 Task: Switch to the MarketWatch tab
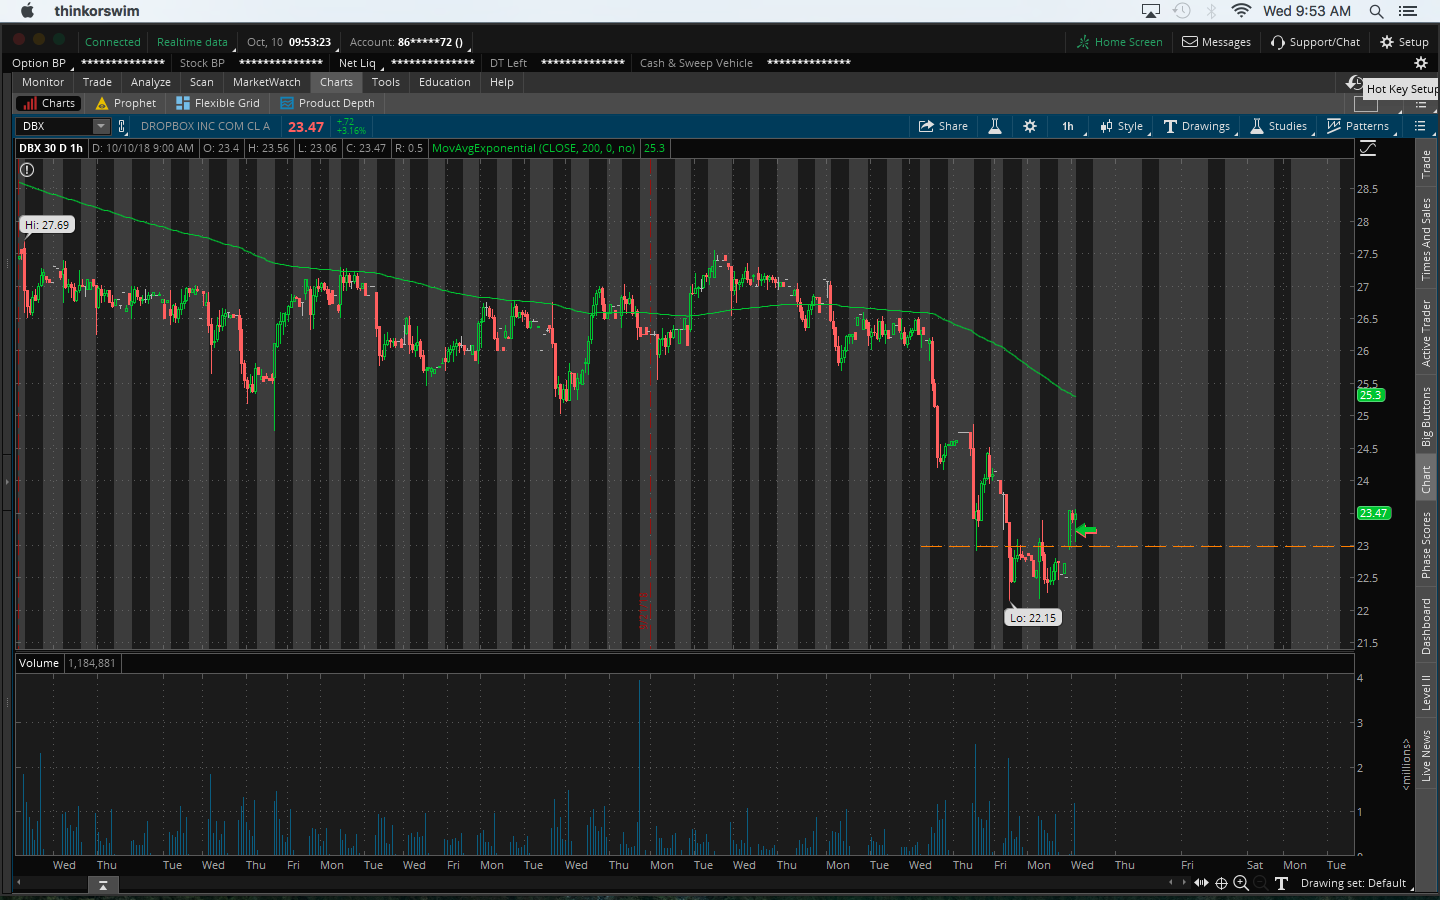click(x=267, y=82)
